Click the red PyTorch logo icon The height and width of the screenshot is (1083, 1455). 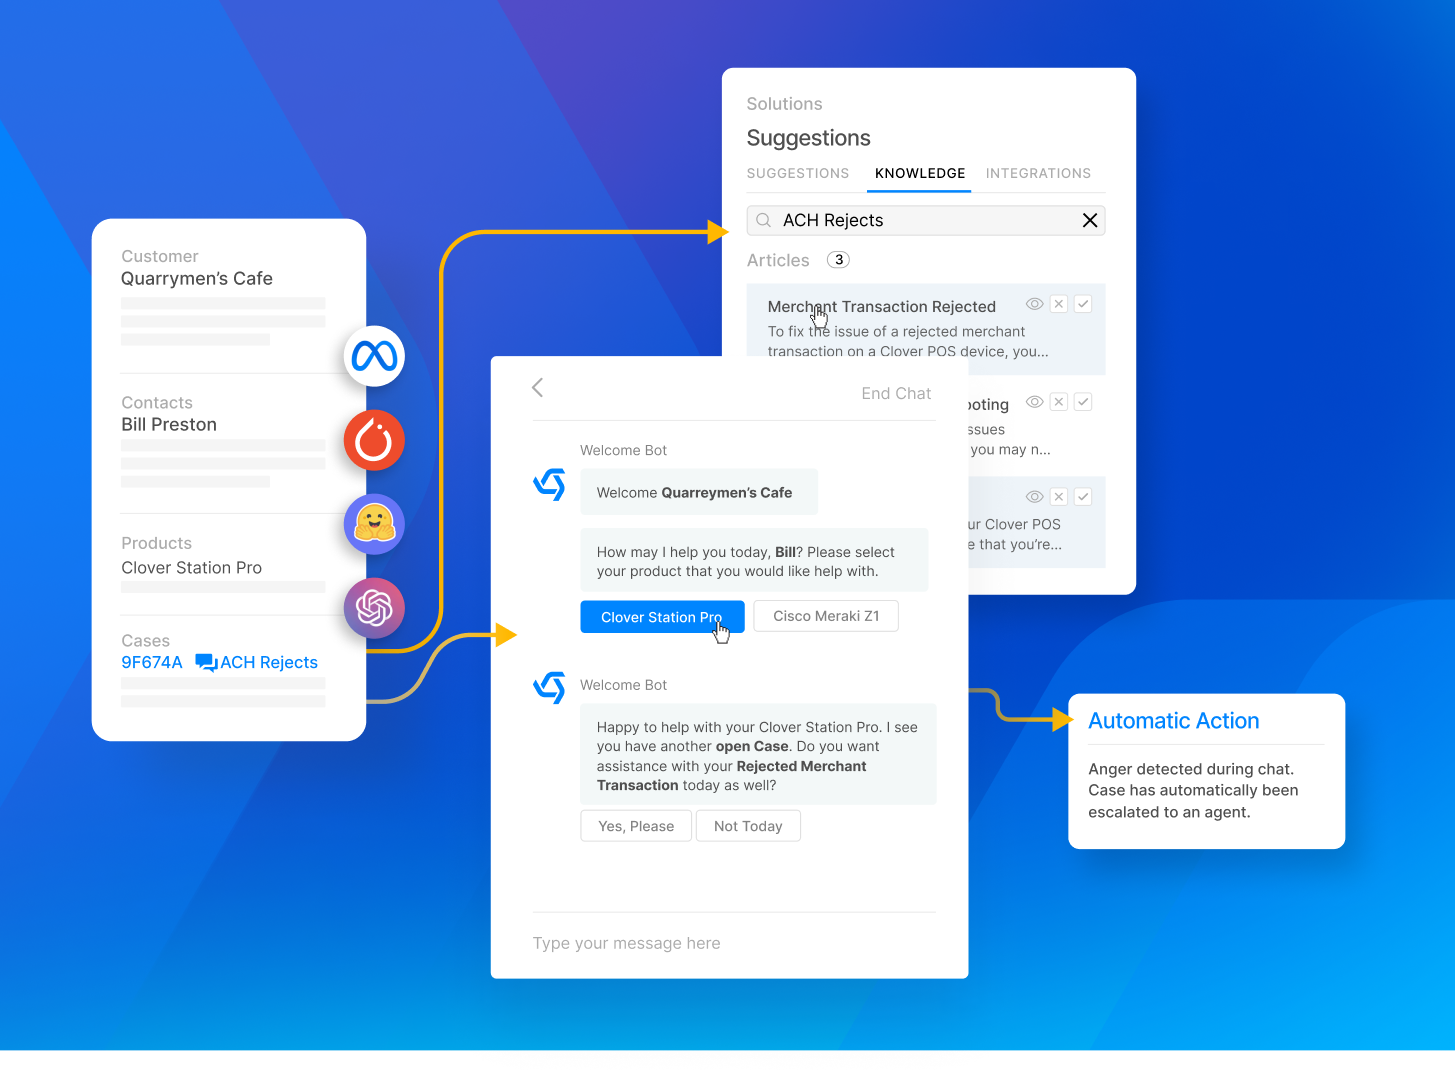[x=374, y=440]
